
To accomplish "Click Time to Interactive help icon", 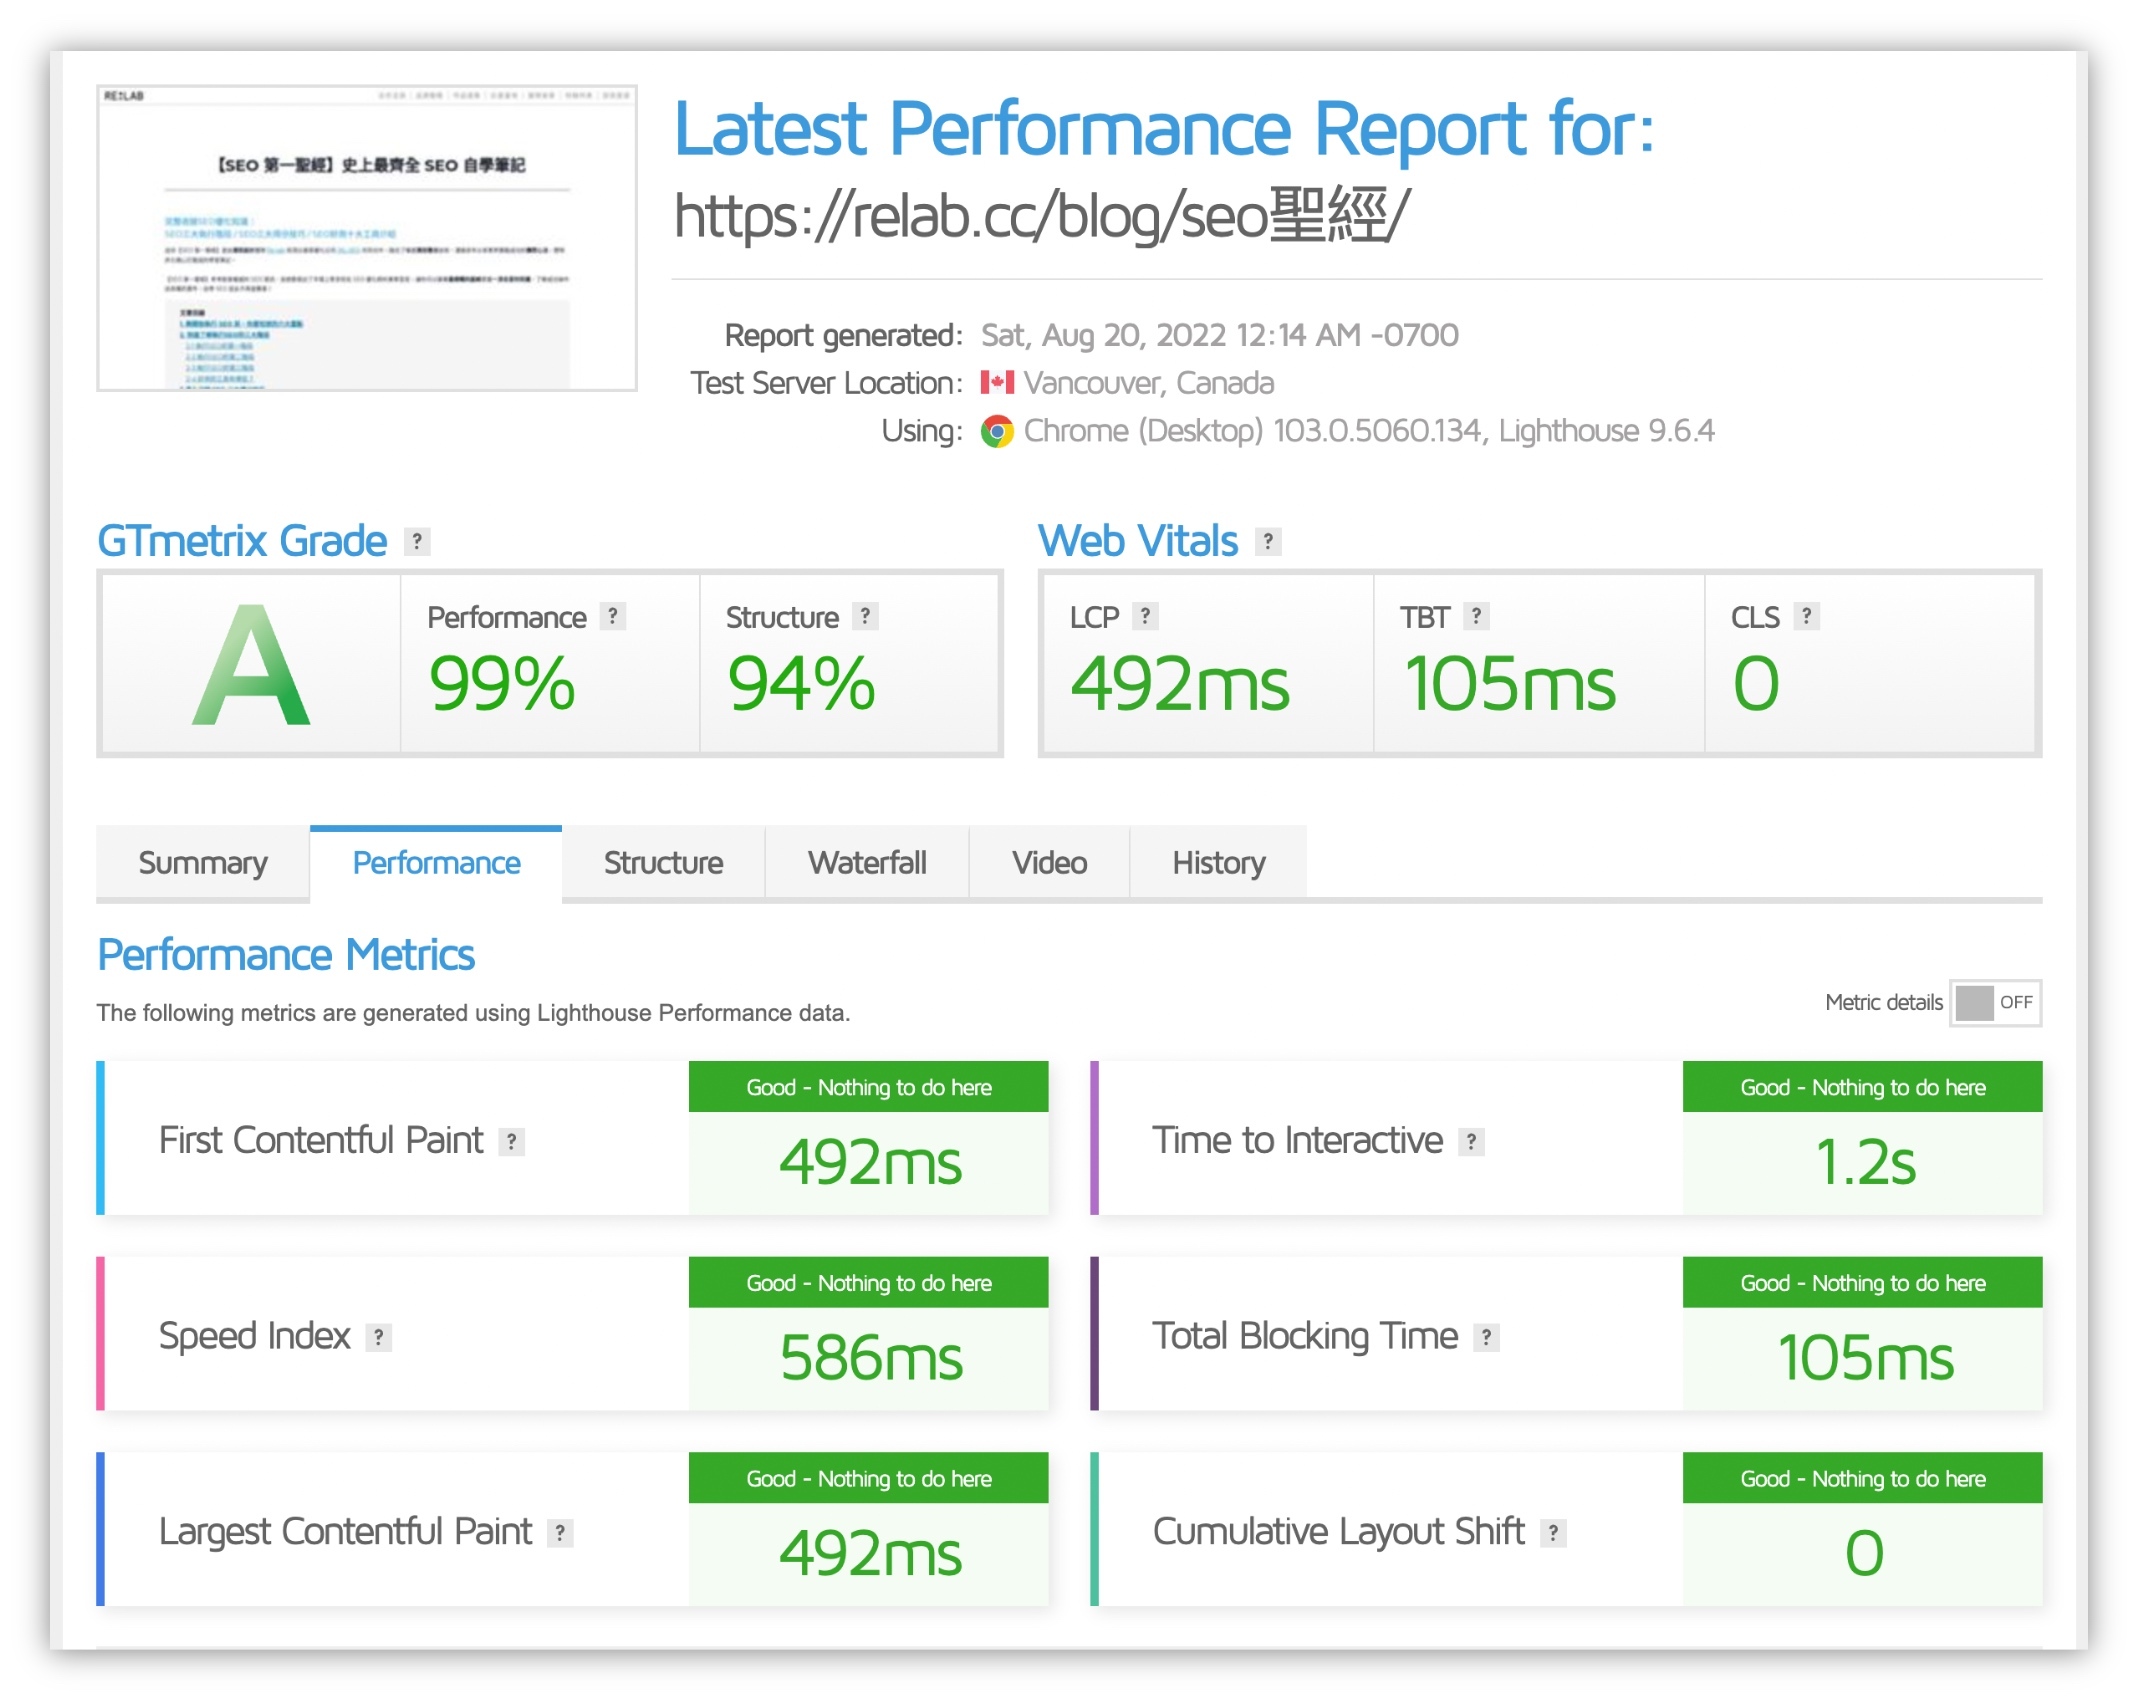I will [1471, 1141].
